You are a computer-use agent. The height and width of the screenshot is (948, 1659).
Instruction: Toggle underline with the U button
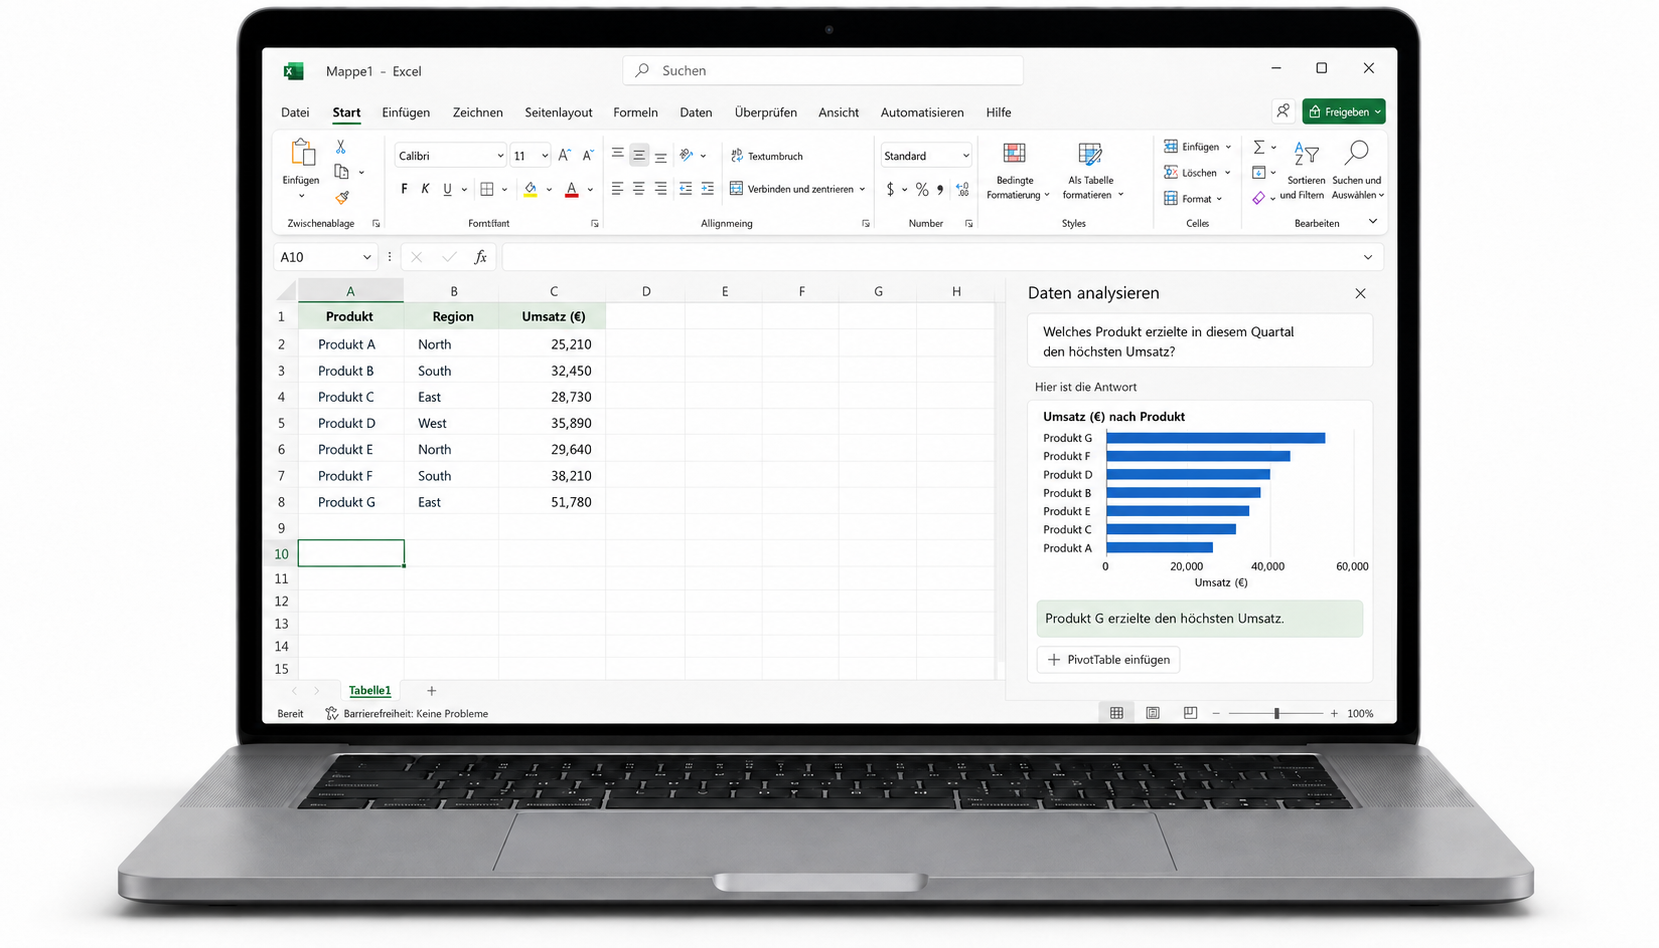point(447,189)
